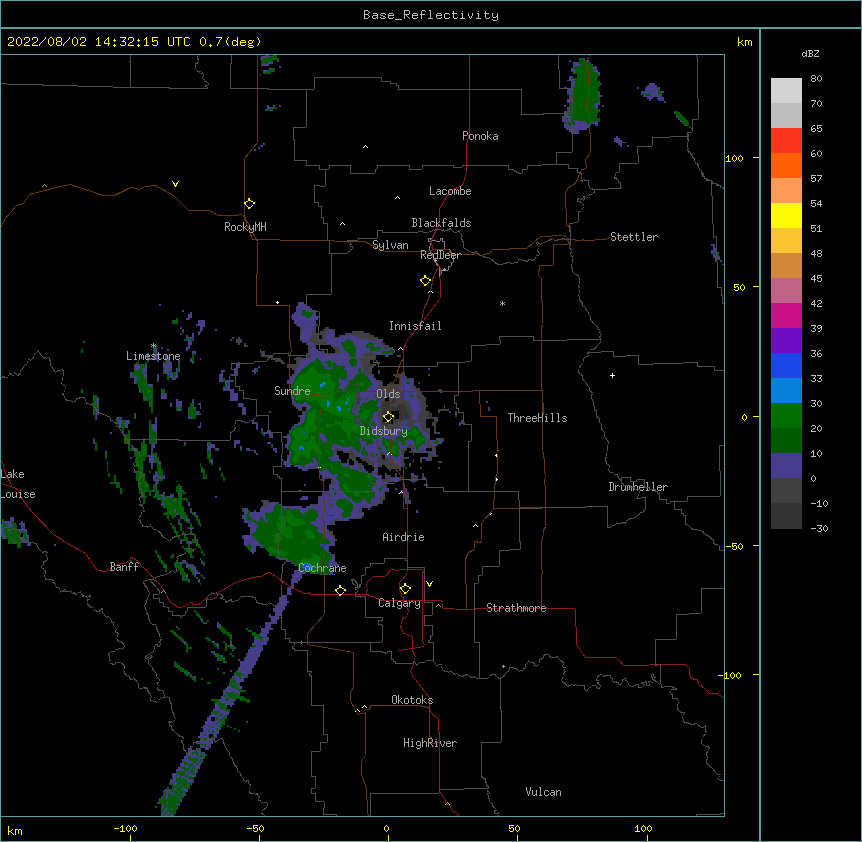Click the Vulcan label
The height and width of the screenshot is (842, 862).
click(x=543, y=792)
